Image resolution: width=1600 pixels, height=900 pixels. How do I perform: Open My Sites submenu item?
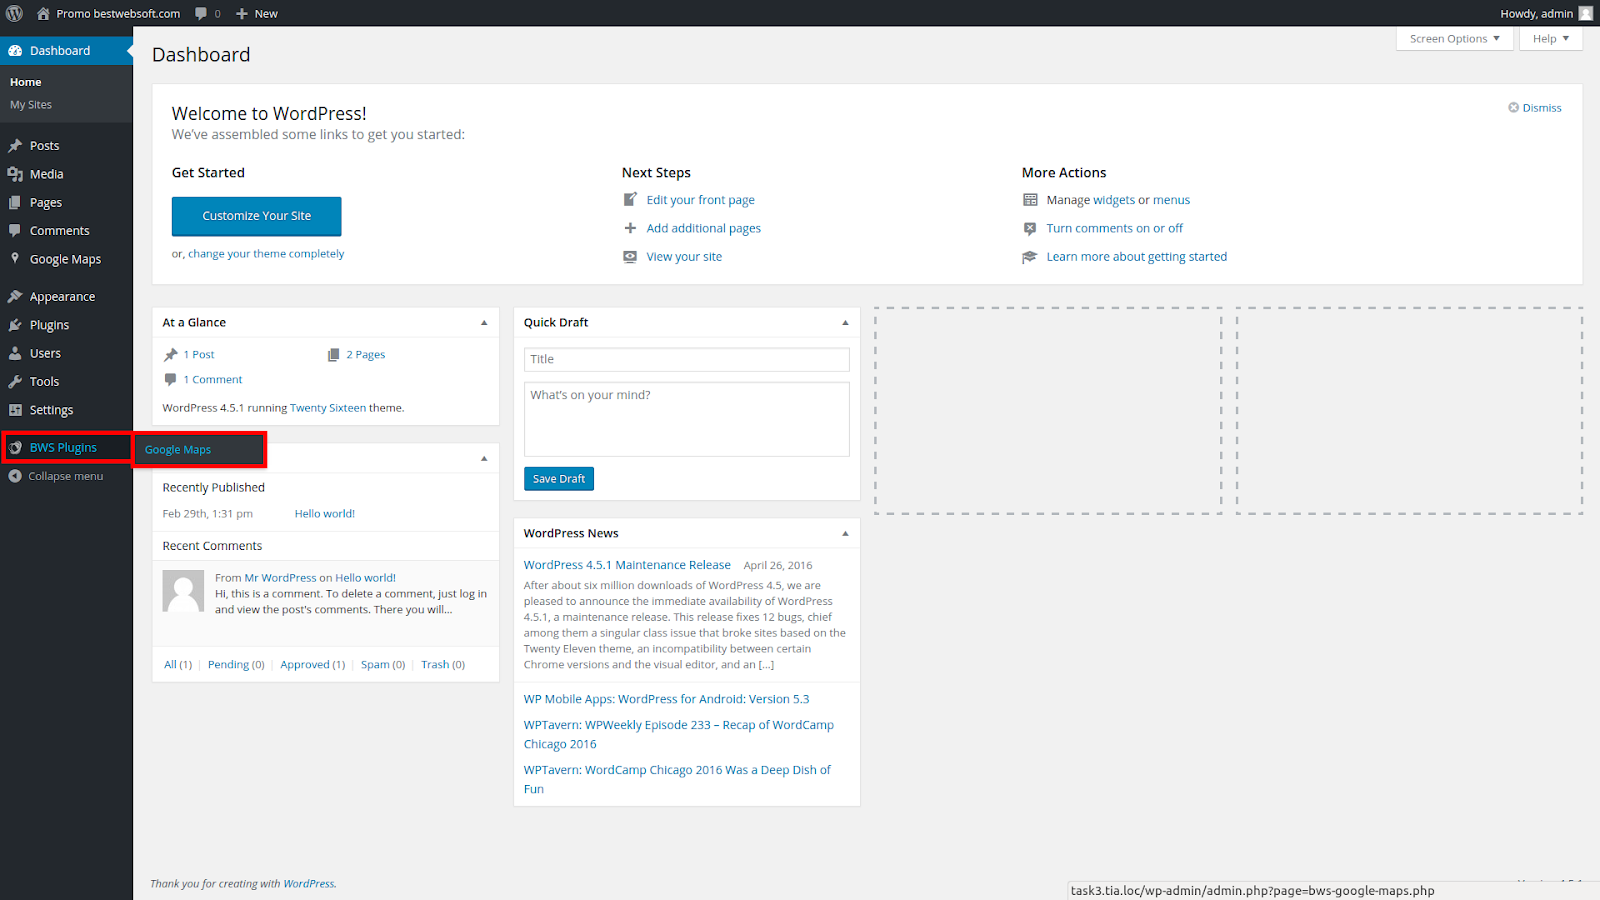[x=31, y=105]
